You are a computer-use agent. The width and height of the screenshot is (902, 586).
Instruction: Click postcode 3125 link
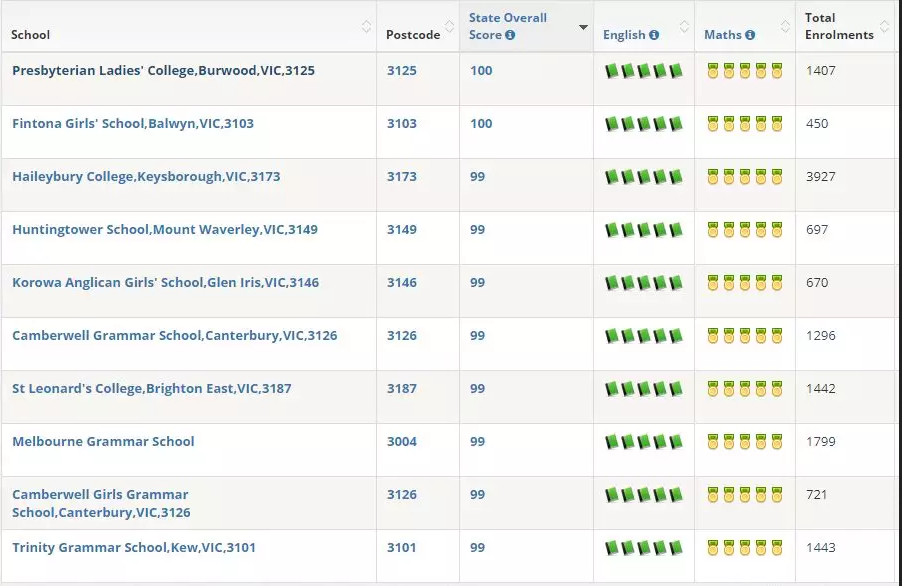pos(402,71)
